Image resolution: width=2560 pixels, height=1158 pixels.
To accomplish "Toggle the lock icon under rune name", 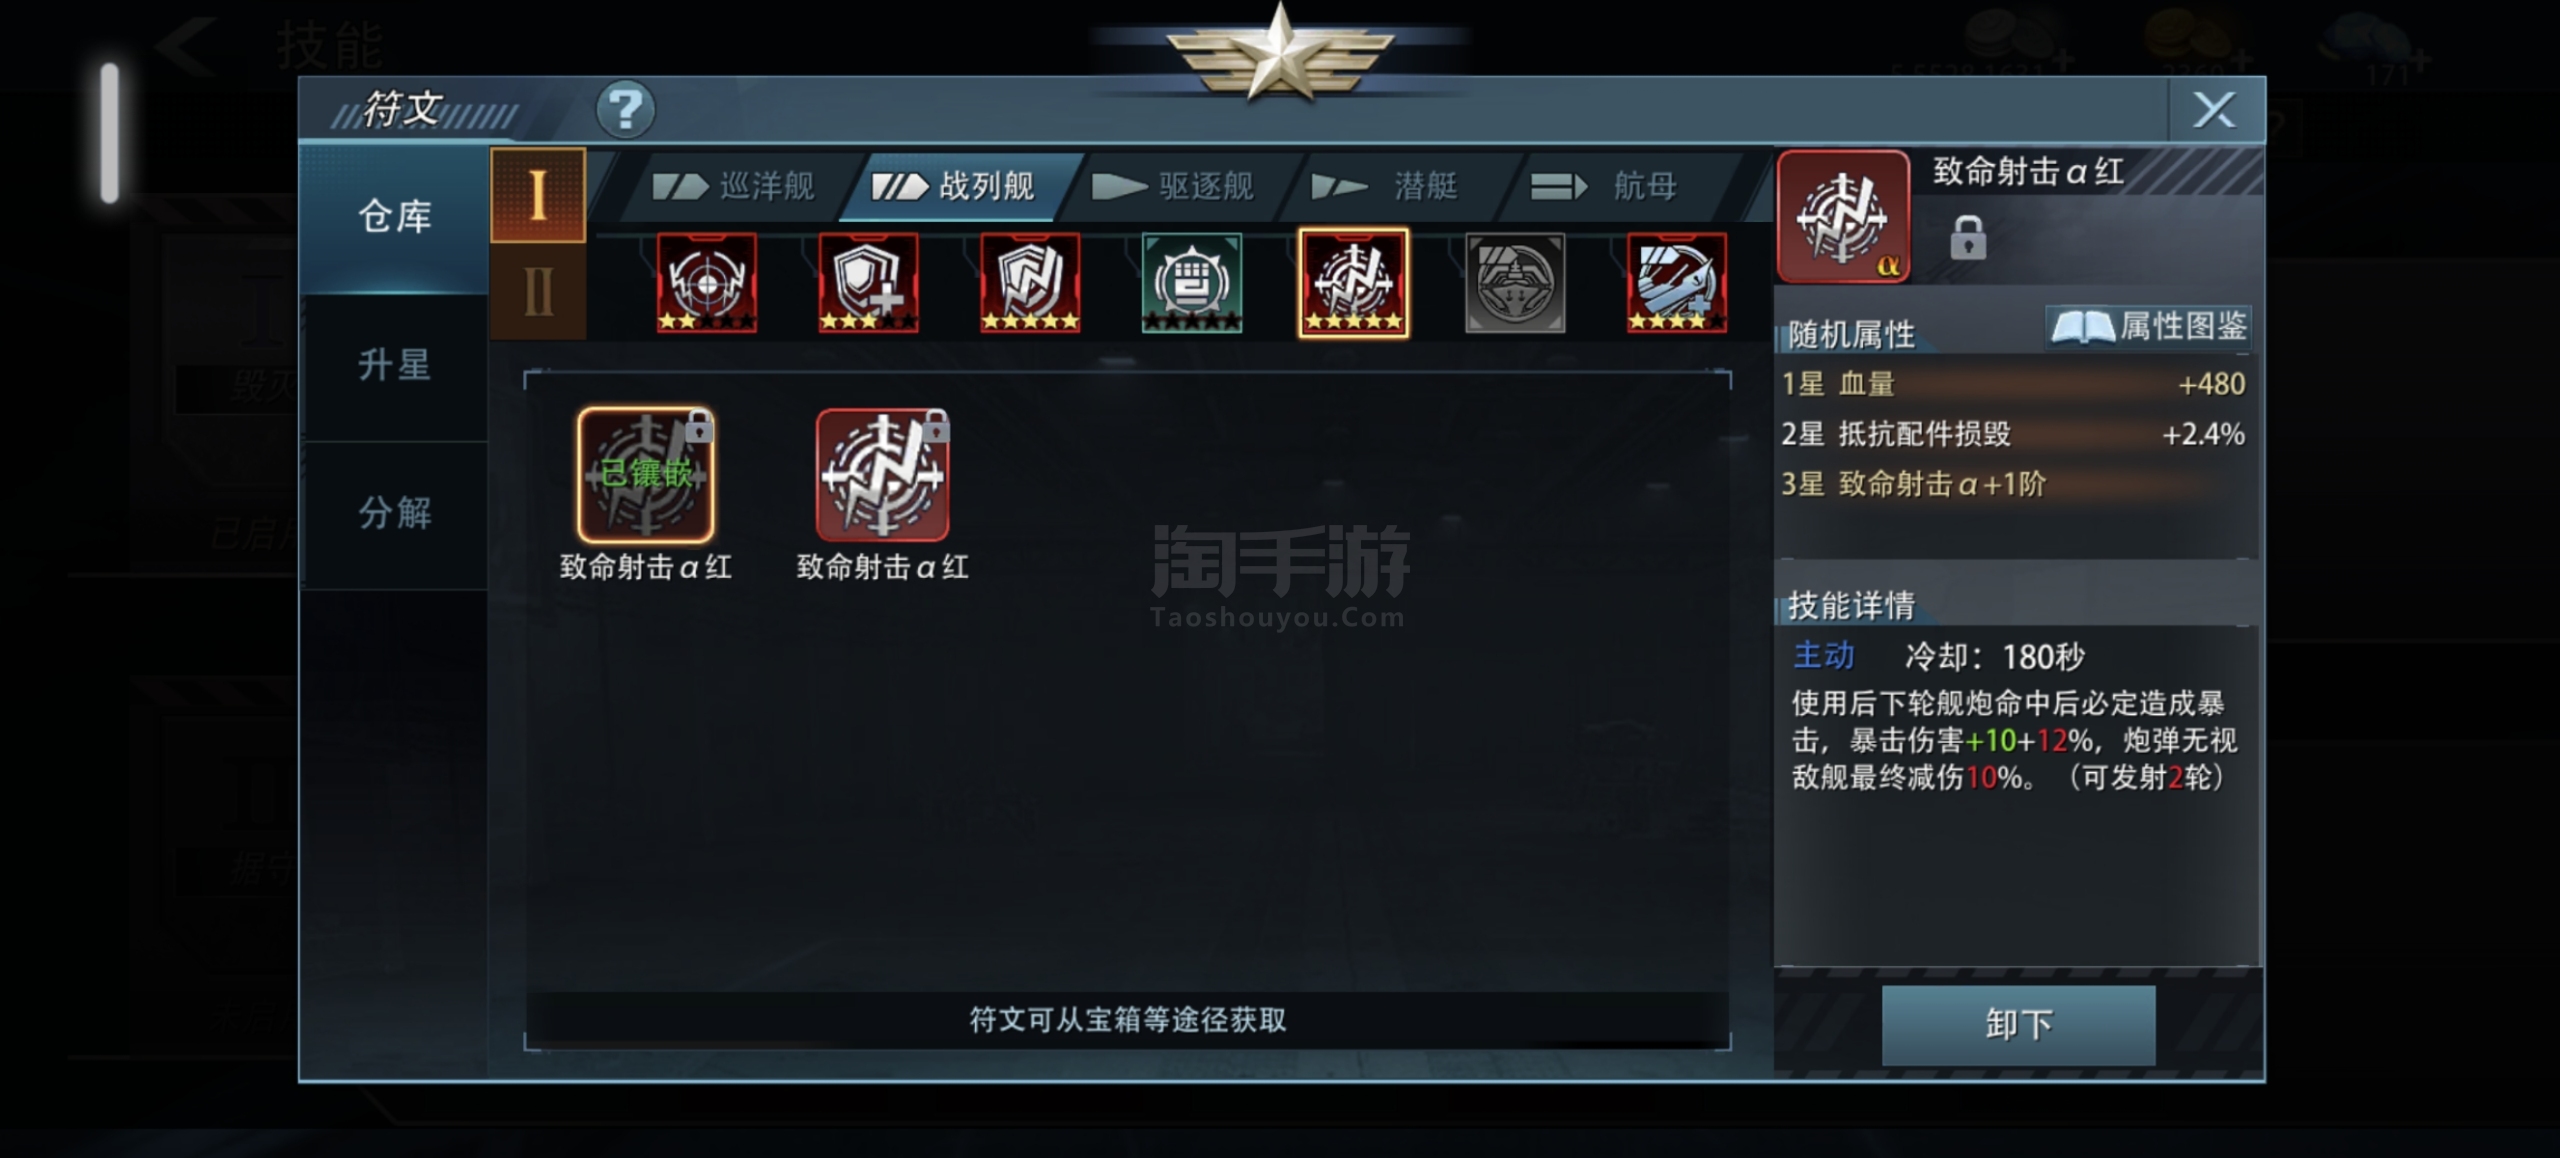I will (1967, 238).
